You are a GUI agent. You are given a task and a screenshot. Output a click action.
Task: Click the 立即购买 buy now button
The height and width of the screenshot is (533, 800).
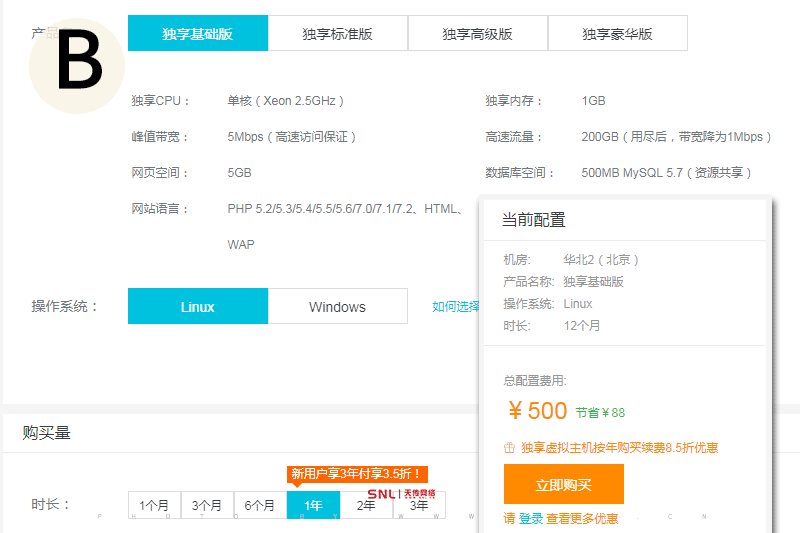tap(564, 484)
